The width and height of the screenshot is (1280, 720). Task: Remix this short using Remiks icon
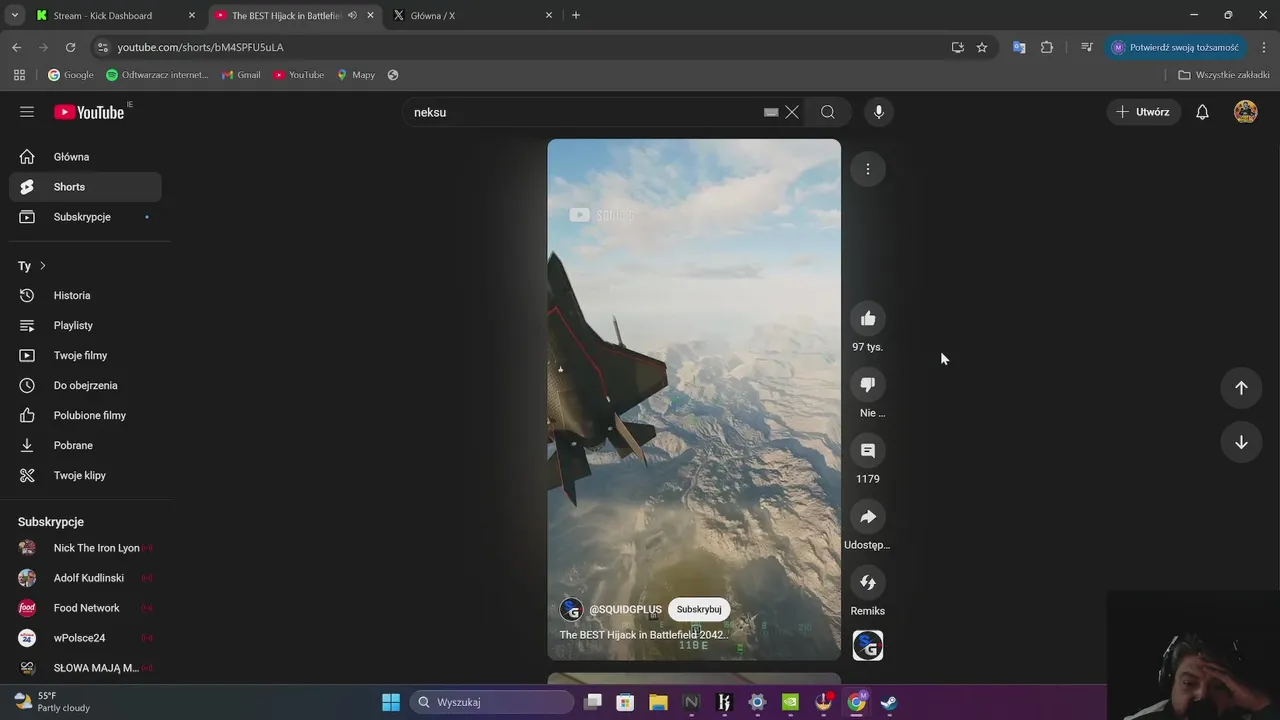pos(868,583)
